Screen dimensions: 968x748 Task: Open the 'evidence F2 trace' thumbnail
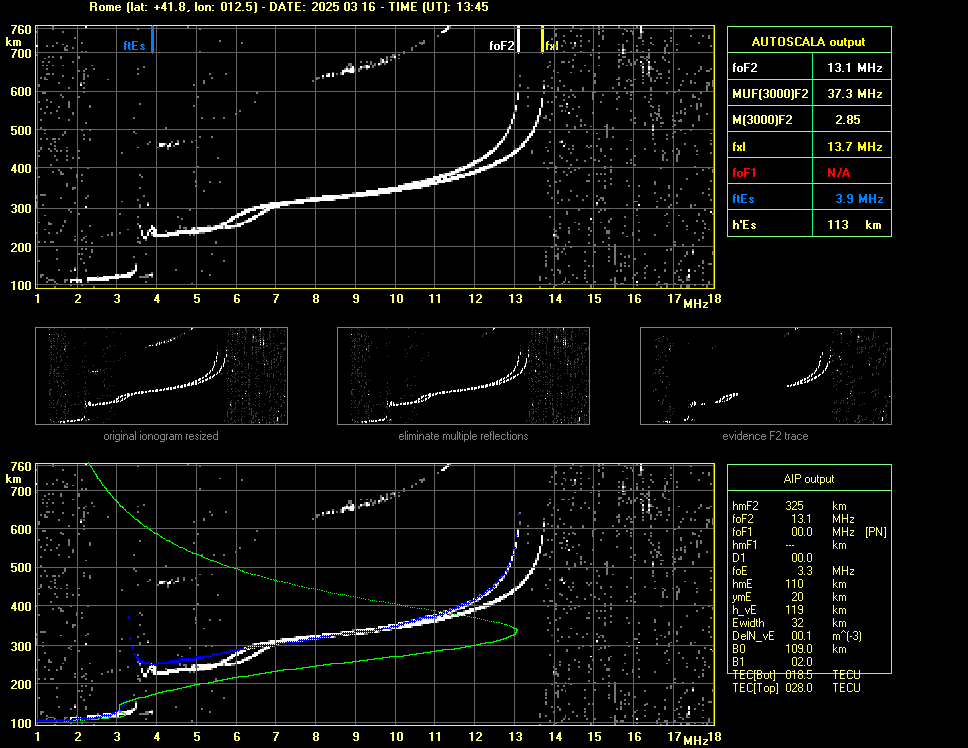[x=766, y=376]
